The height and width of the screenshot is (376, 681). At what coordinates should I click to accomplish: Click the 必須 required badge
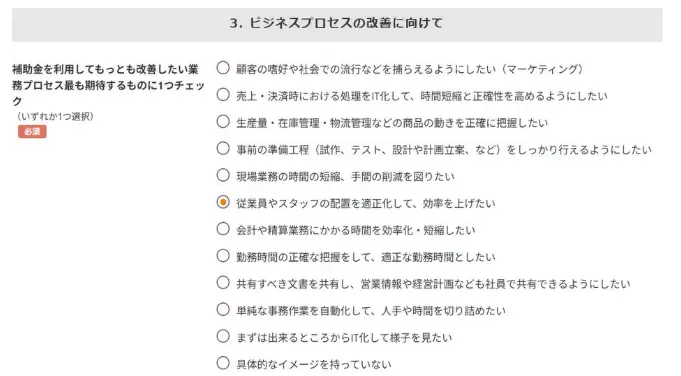32,132
